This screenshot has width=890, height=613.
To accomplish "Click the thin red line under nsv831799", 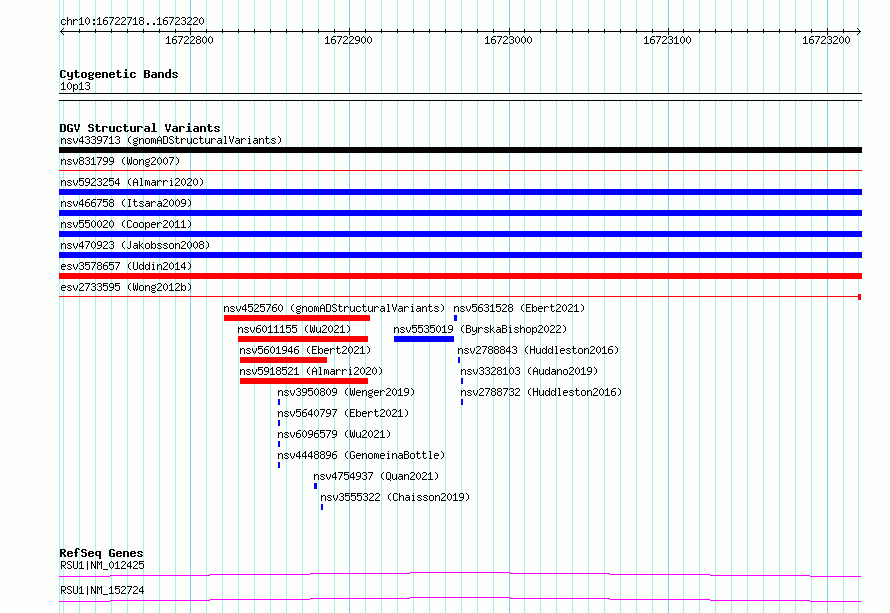I will point(460,170).
